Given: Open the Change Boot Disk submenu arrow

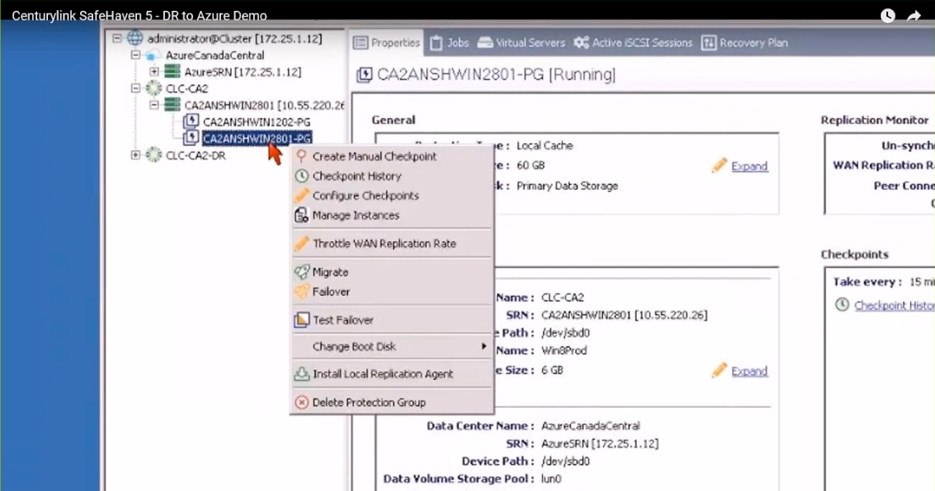Looking at the screenshot, I should pyautogui.click(x=484, y=347).
